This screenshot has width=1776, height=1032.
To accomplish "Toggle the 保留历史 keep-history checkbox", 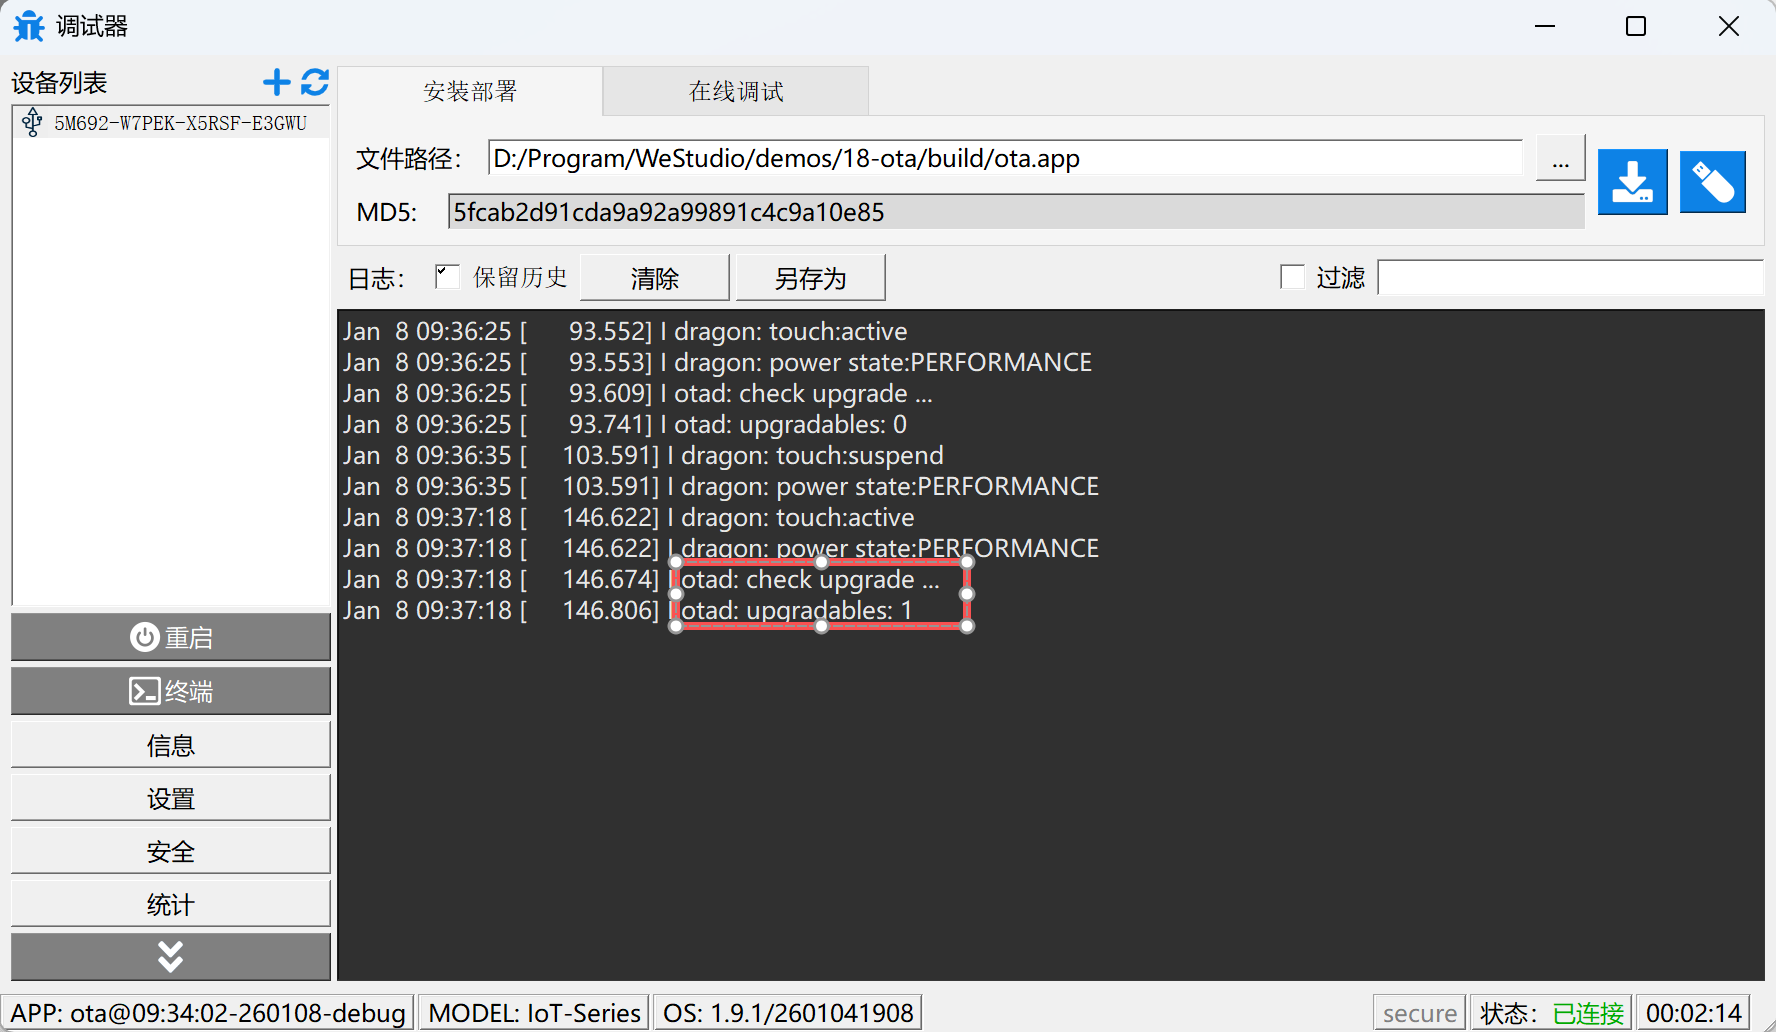I will point(447,276).
